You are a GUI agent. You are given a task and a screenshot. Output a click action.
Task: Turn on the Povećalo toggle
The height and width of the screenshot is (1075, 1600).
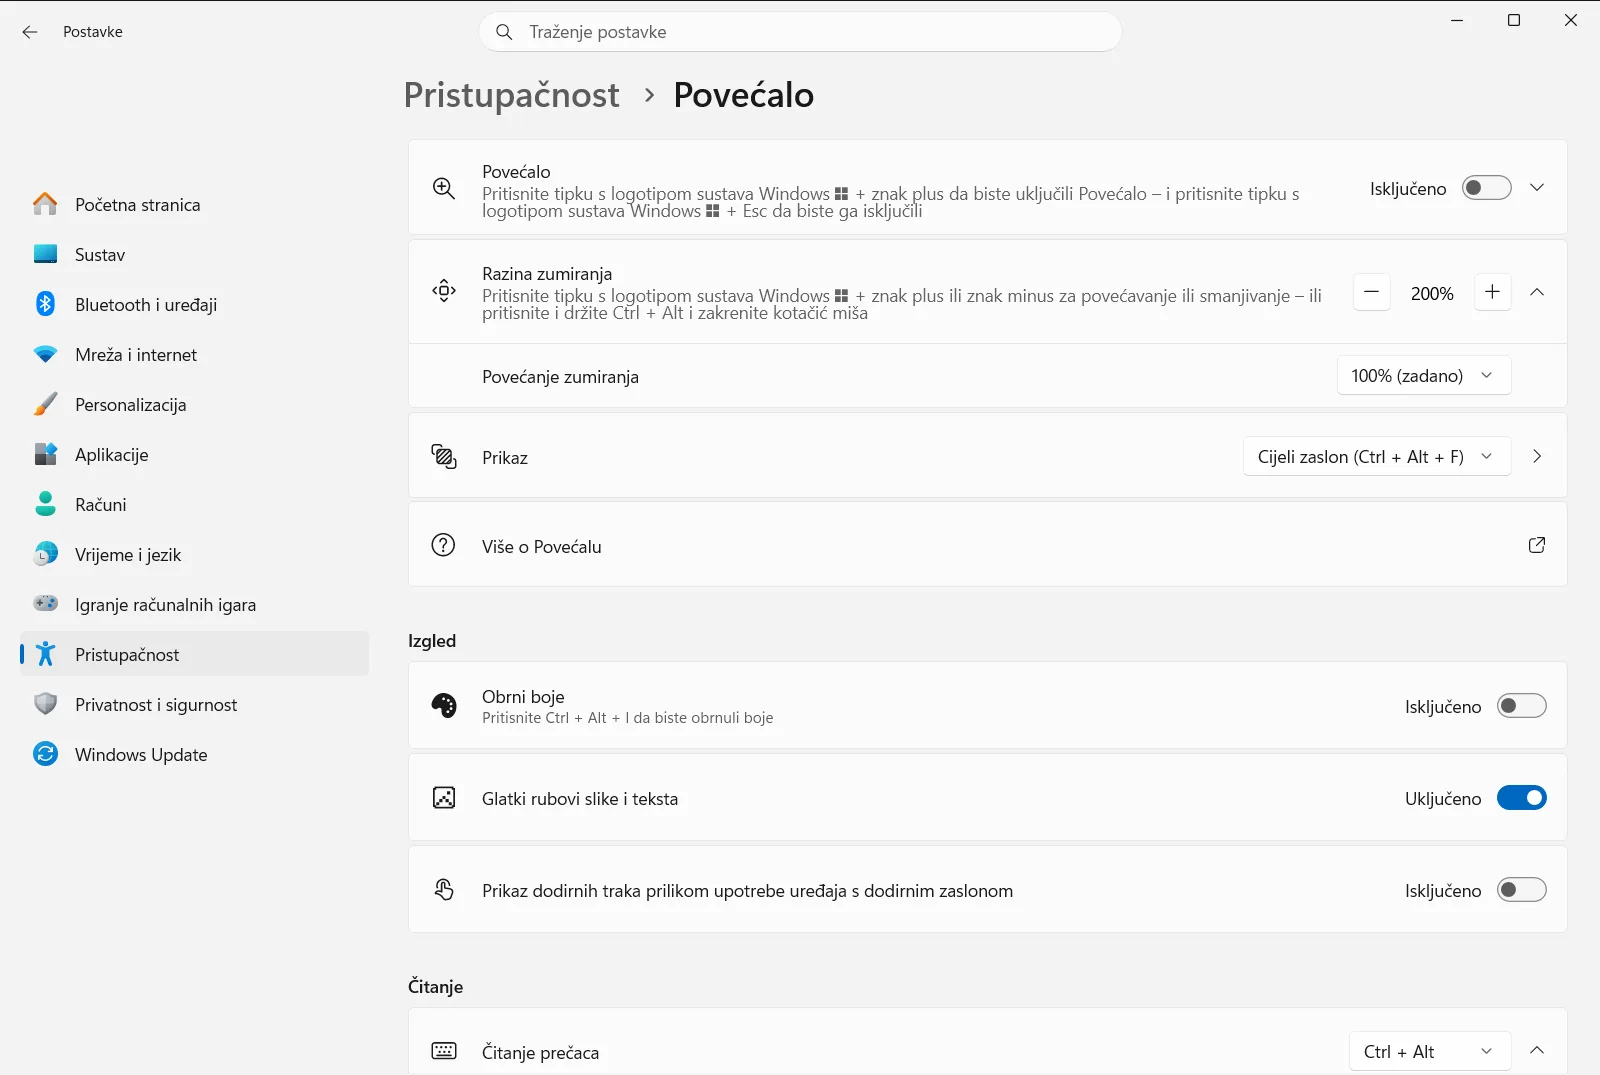click(x=1486, y=188)
